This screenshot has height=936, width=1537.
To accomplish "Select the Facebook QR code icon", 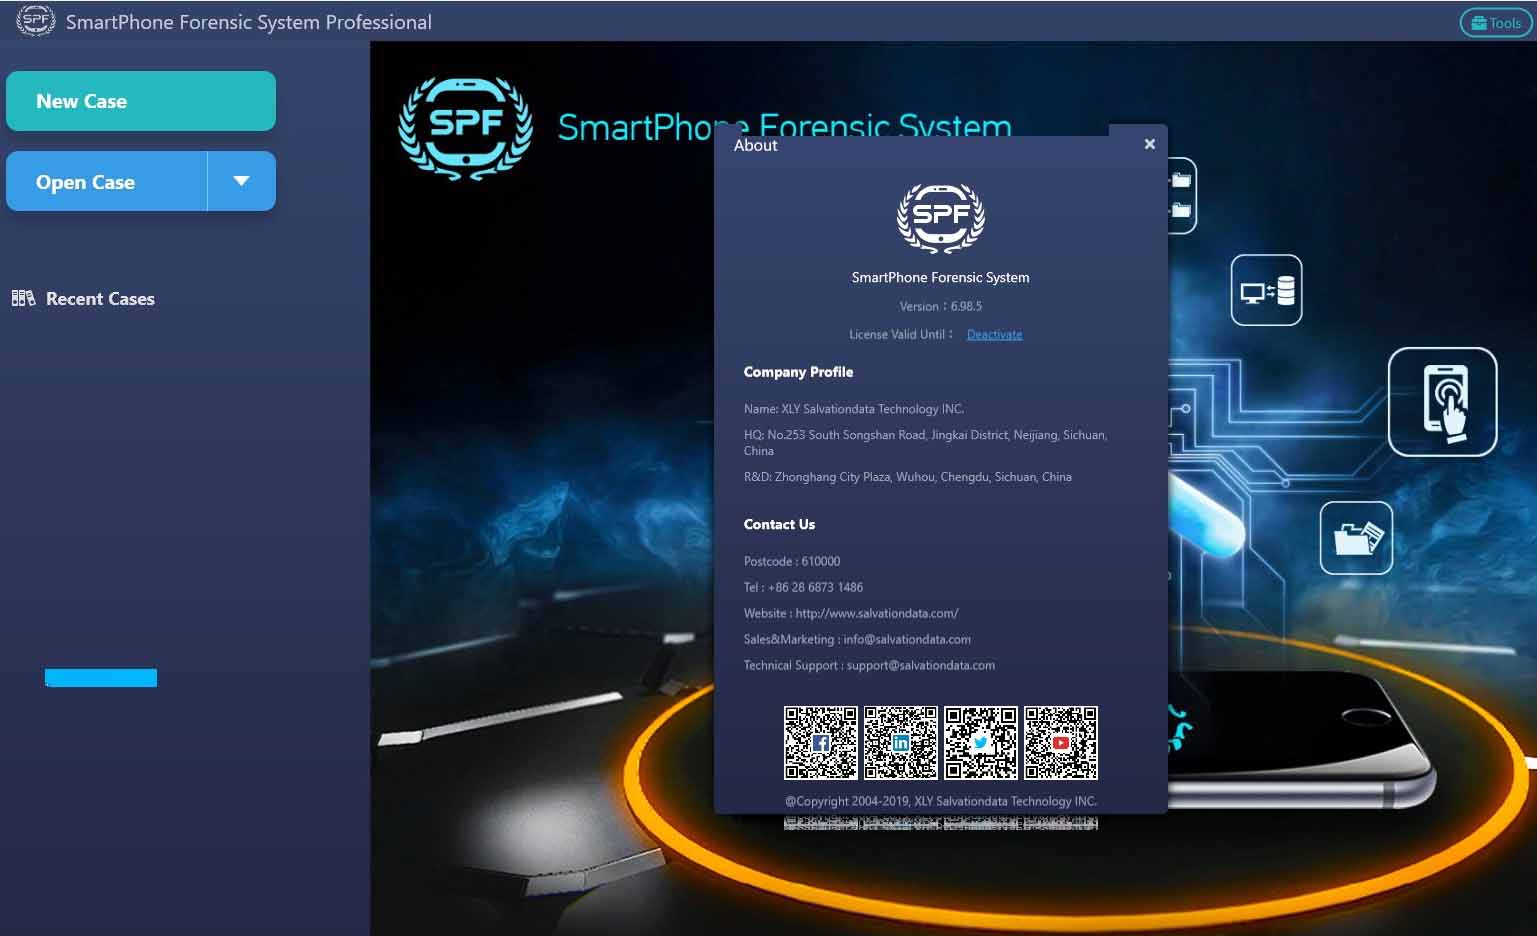I will [x=820, y=742].
